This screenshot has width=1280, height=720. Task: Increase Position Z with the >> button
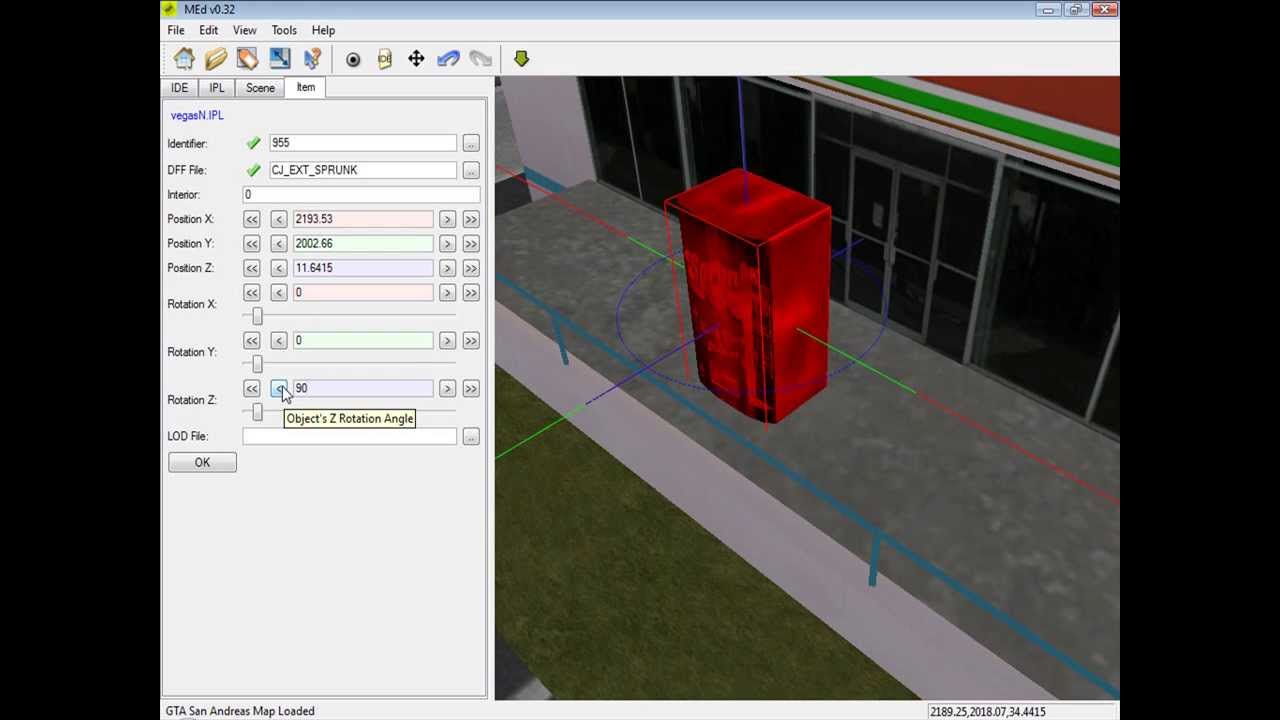pos(470,268)
